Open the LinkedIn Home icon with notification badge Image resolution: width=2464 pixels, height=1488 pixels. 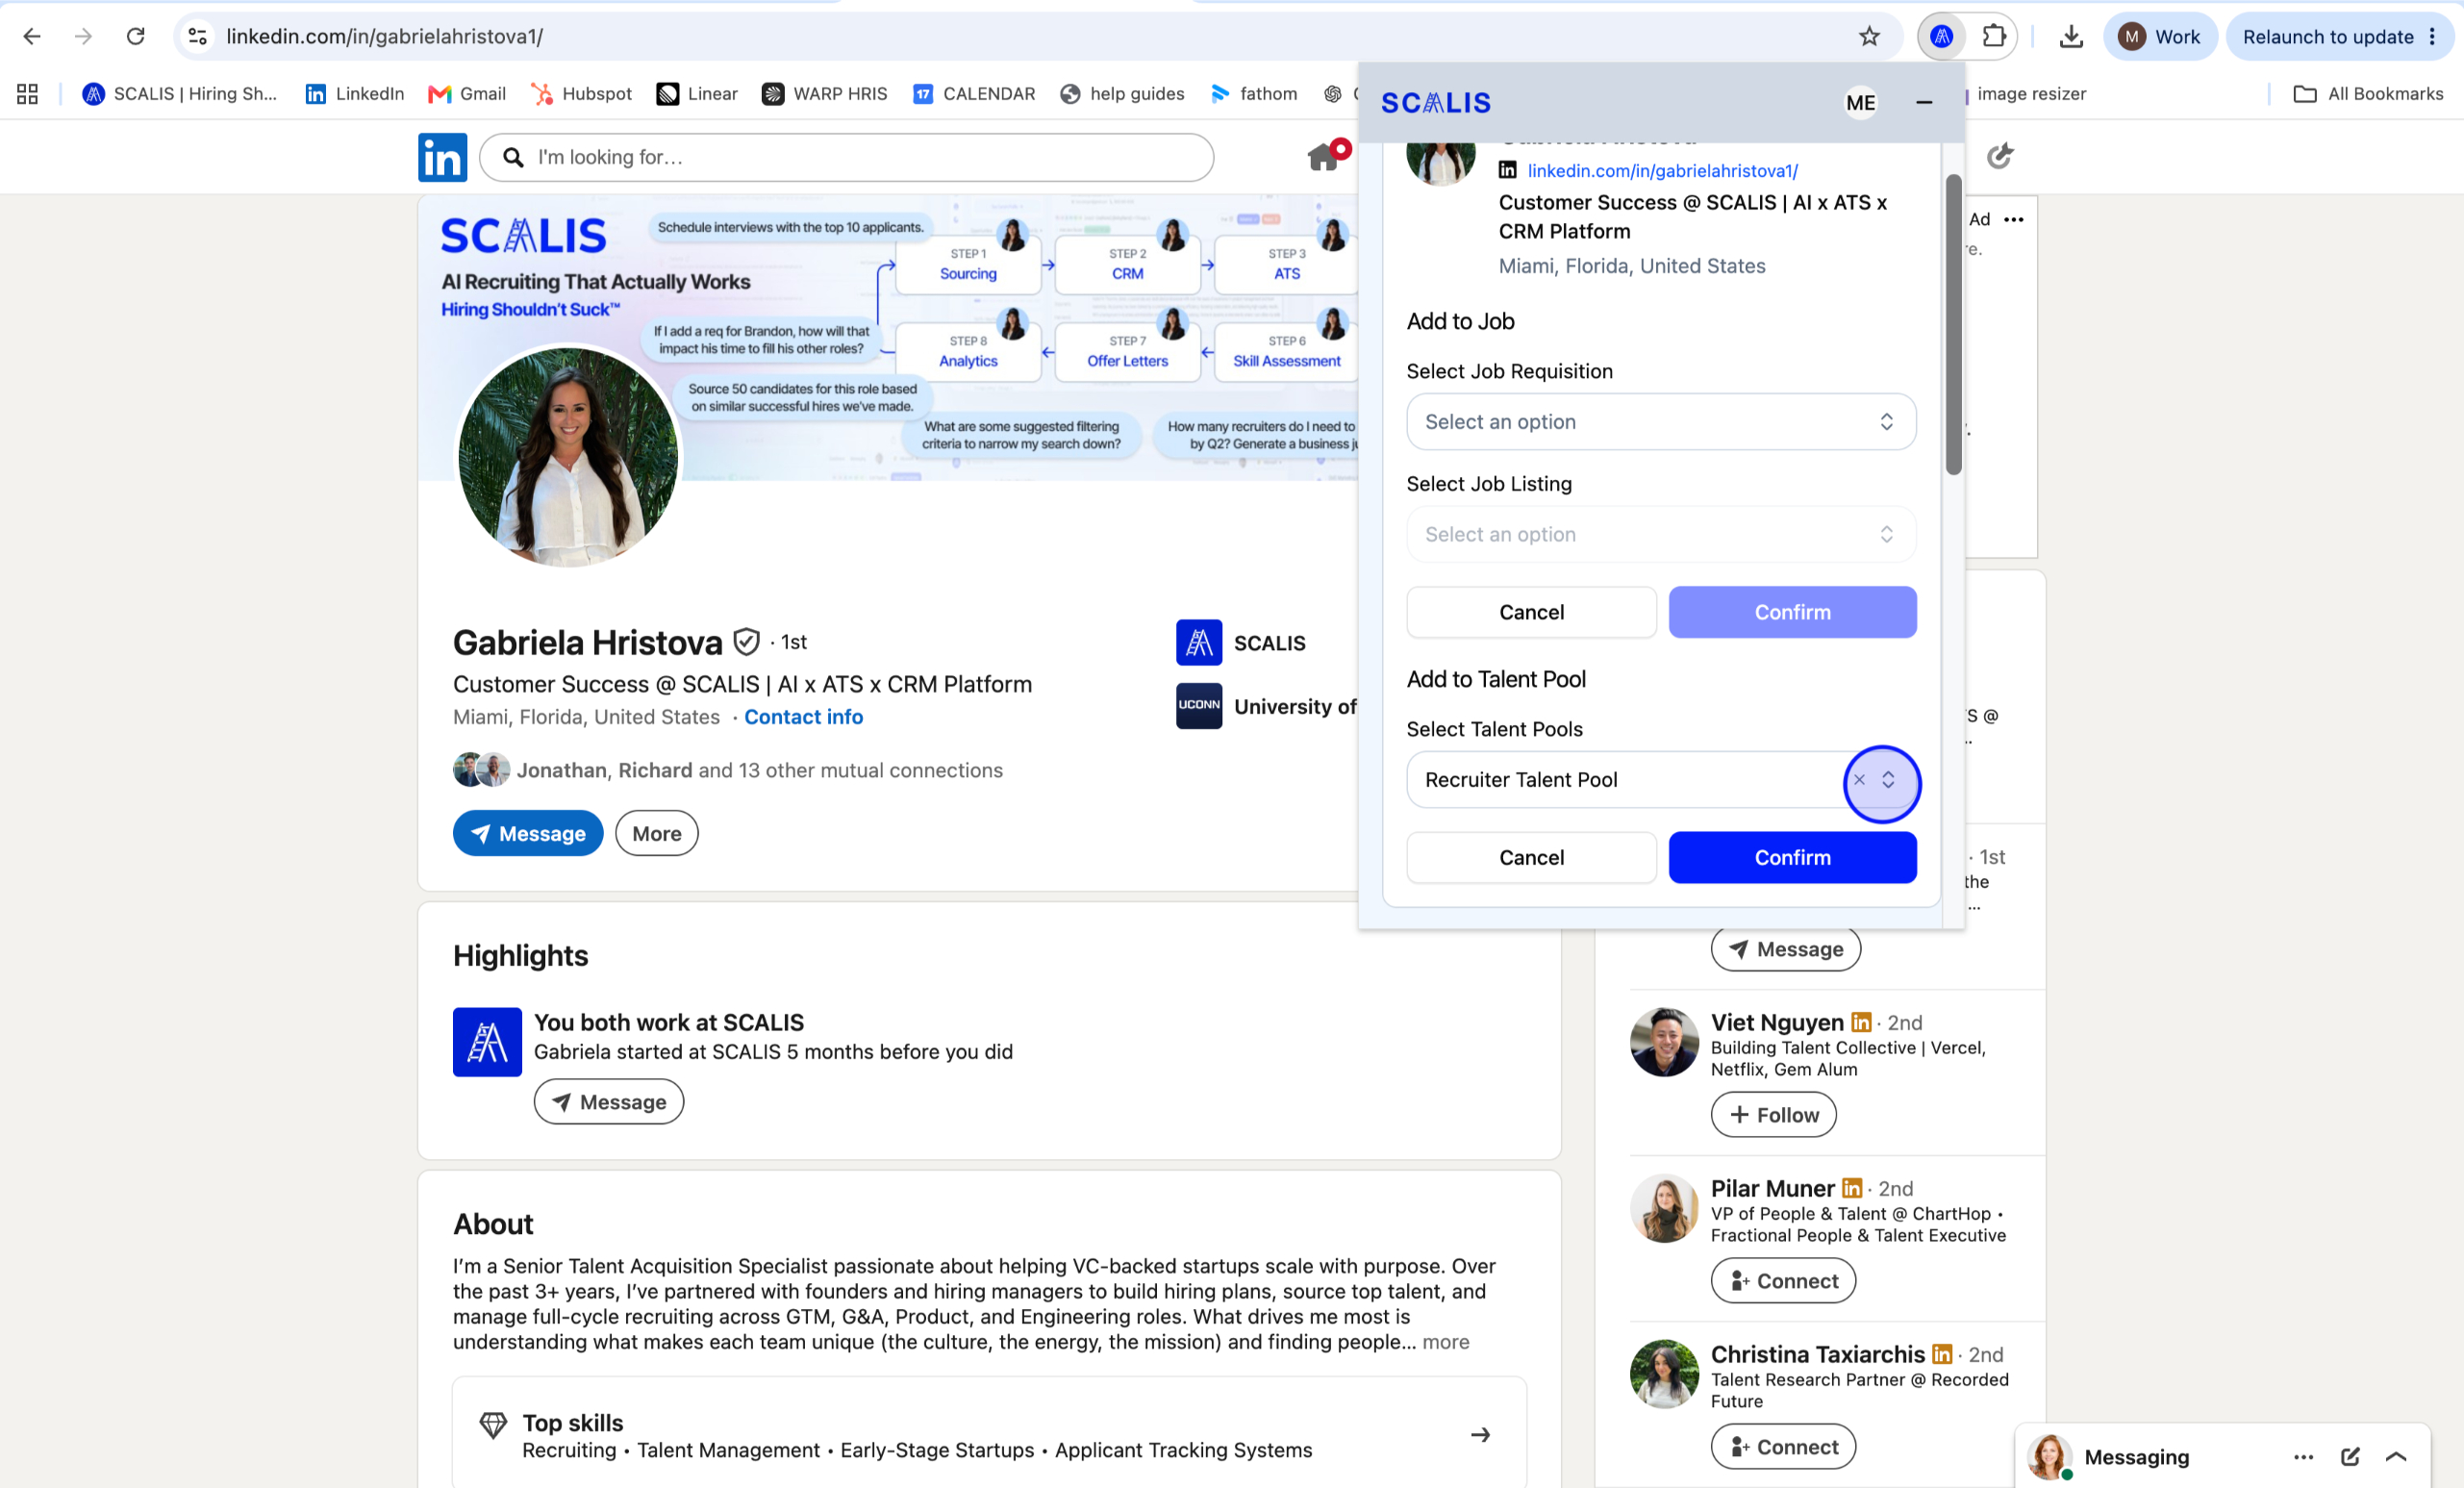click(1327, 155)
